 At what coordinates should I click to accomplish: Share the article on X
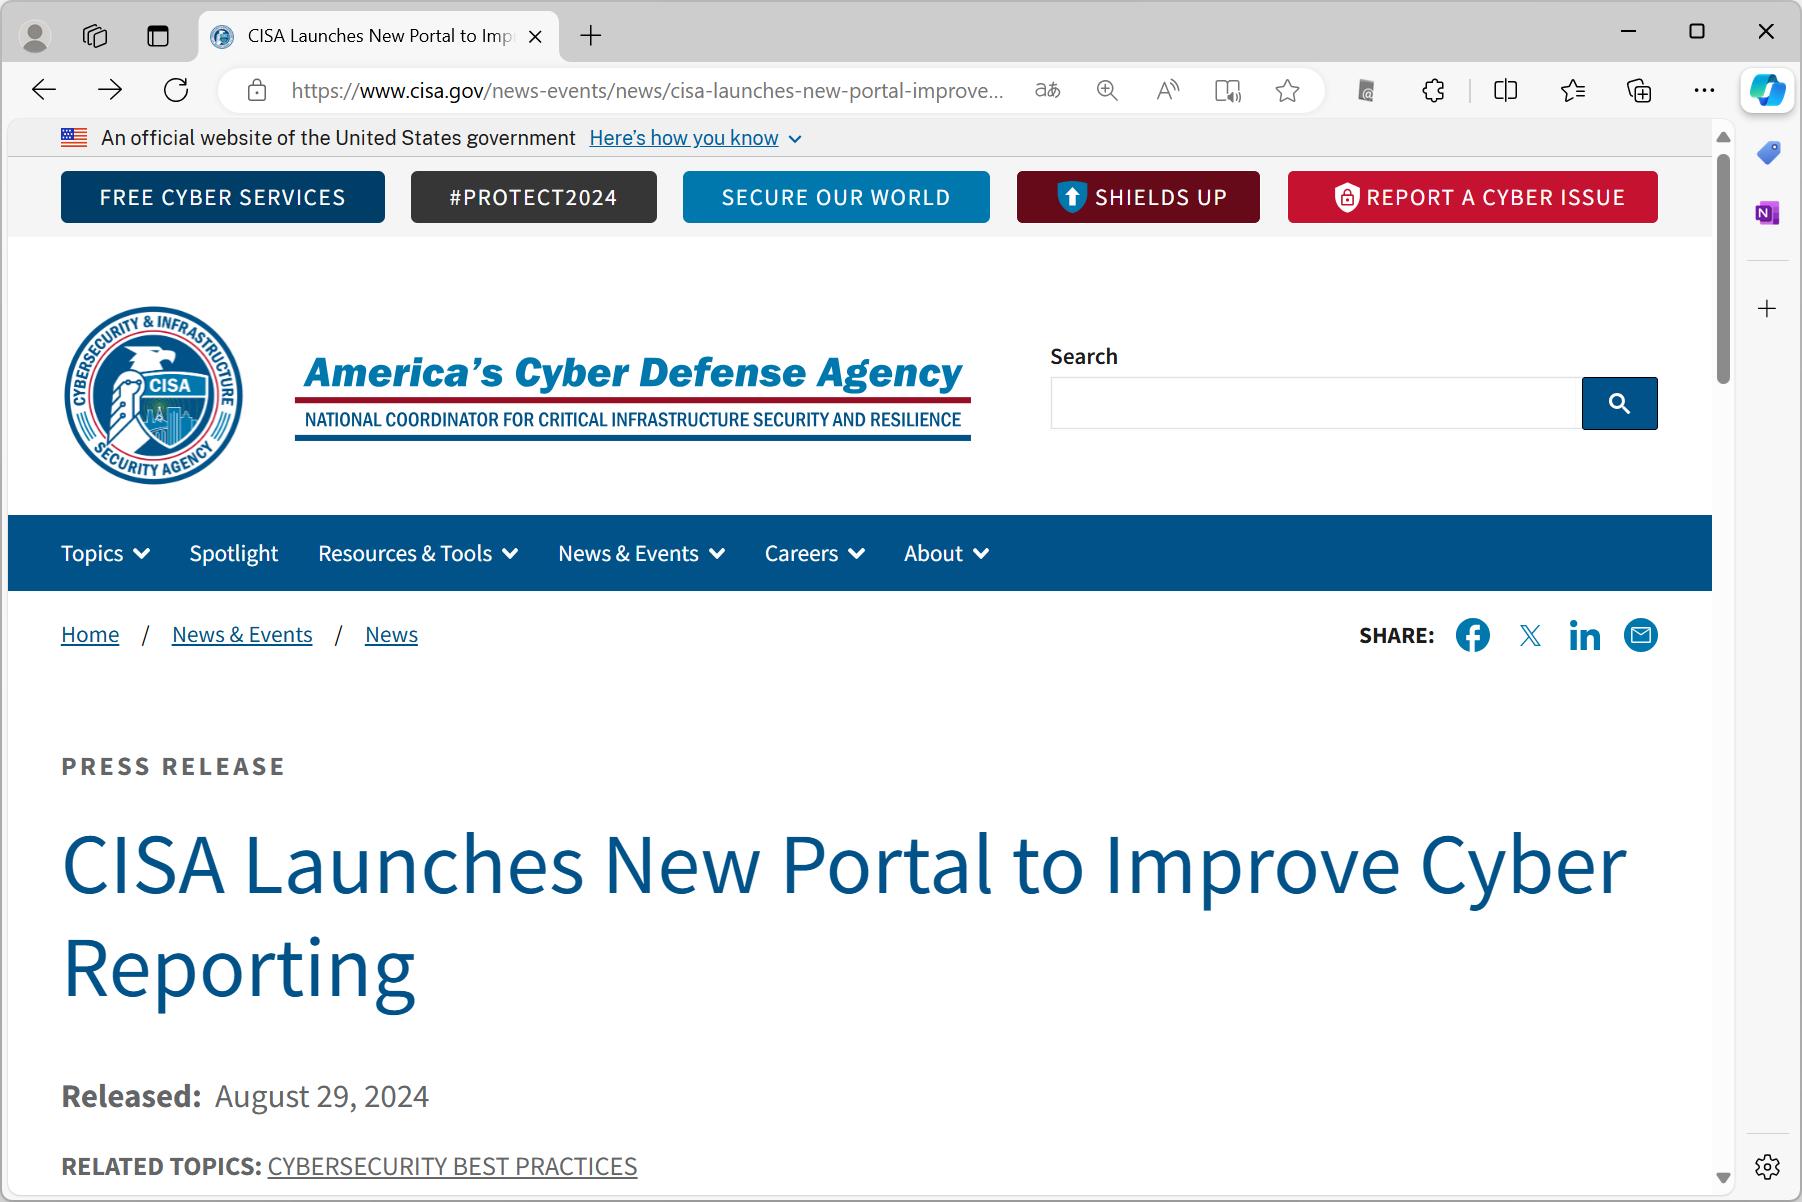tap(1530, 635)
